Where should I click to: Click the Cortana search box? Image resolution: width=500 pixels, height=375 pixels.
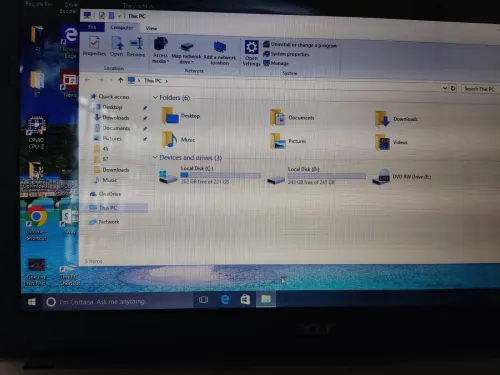[118, 302]
